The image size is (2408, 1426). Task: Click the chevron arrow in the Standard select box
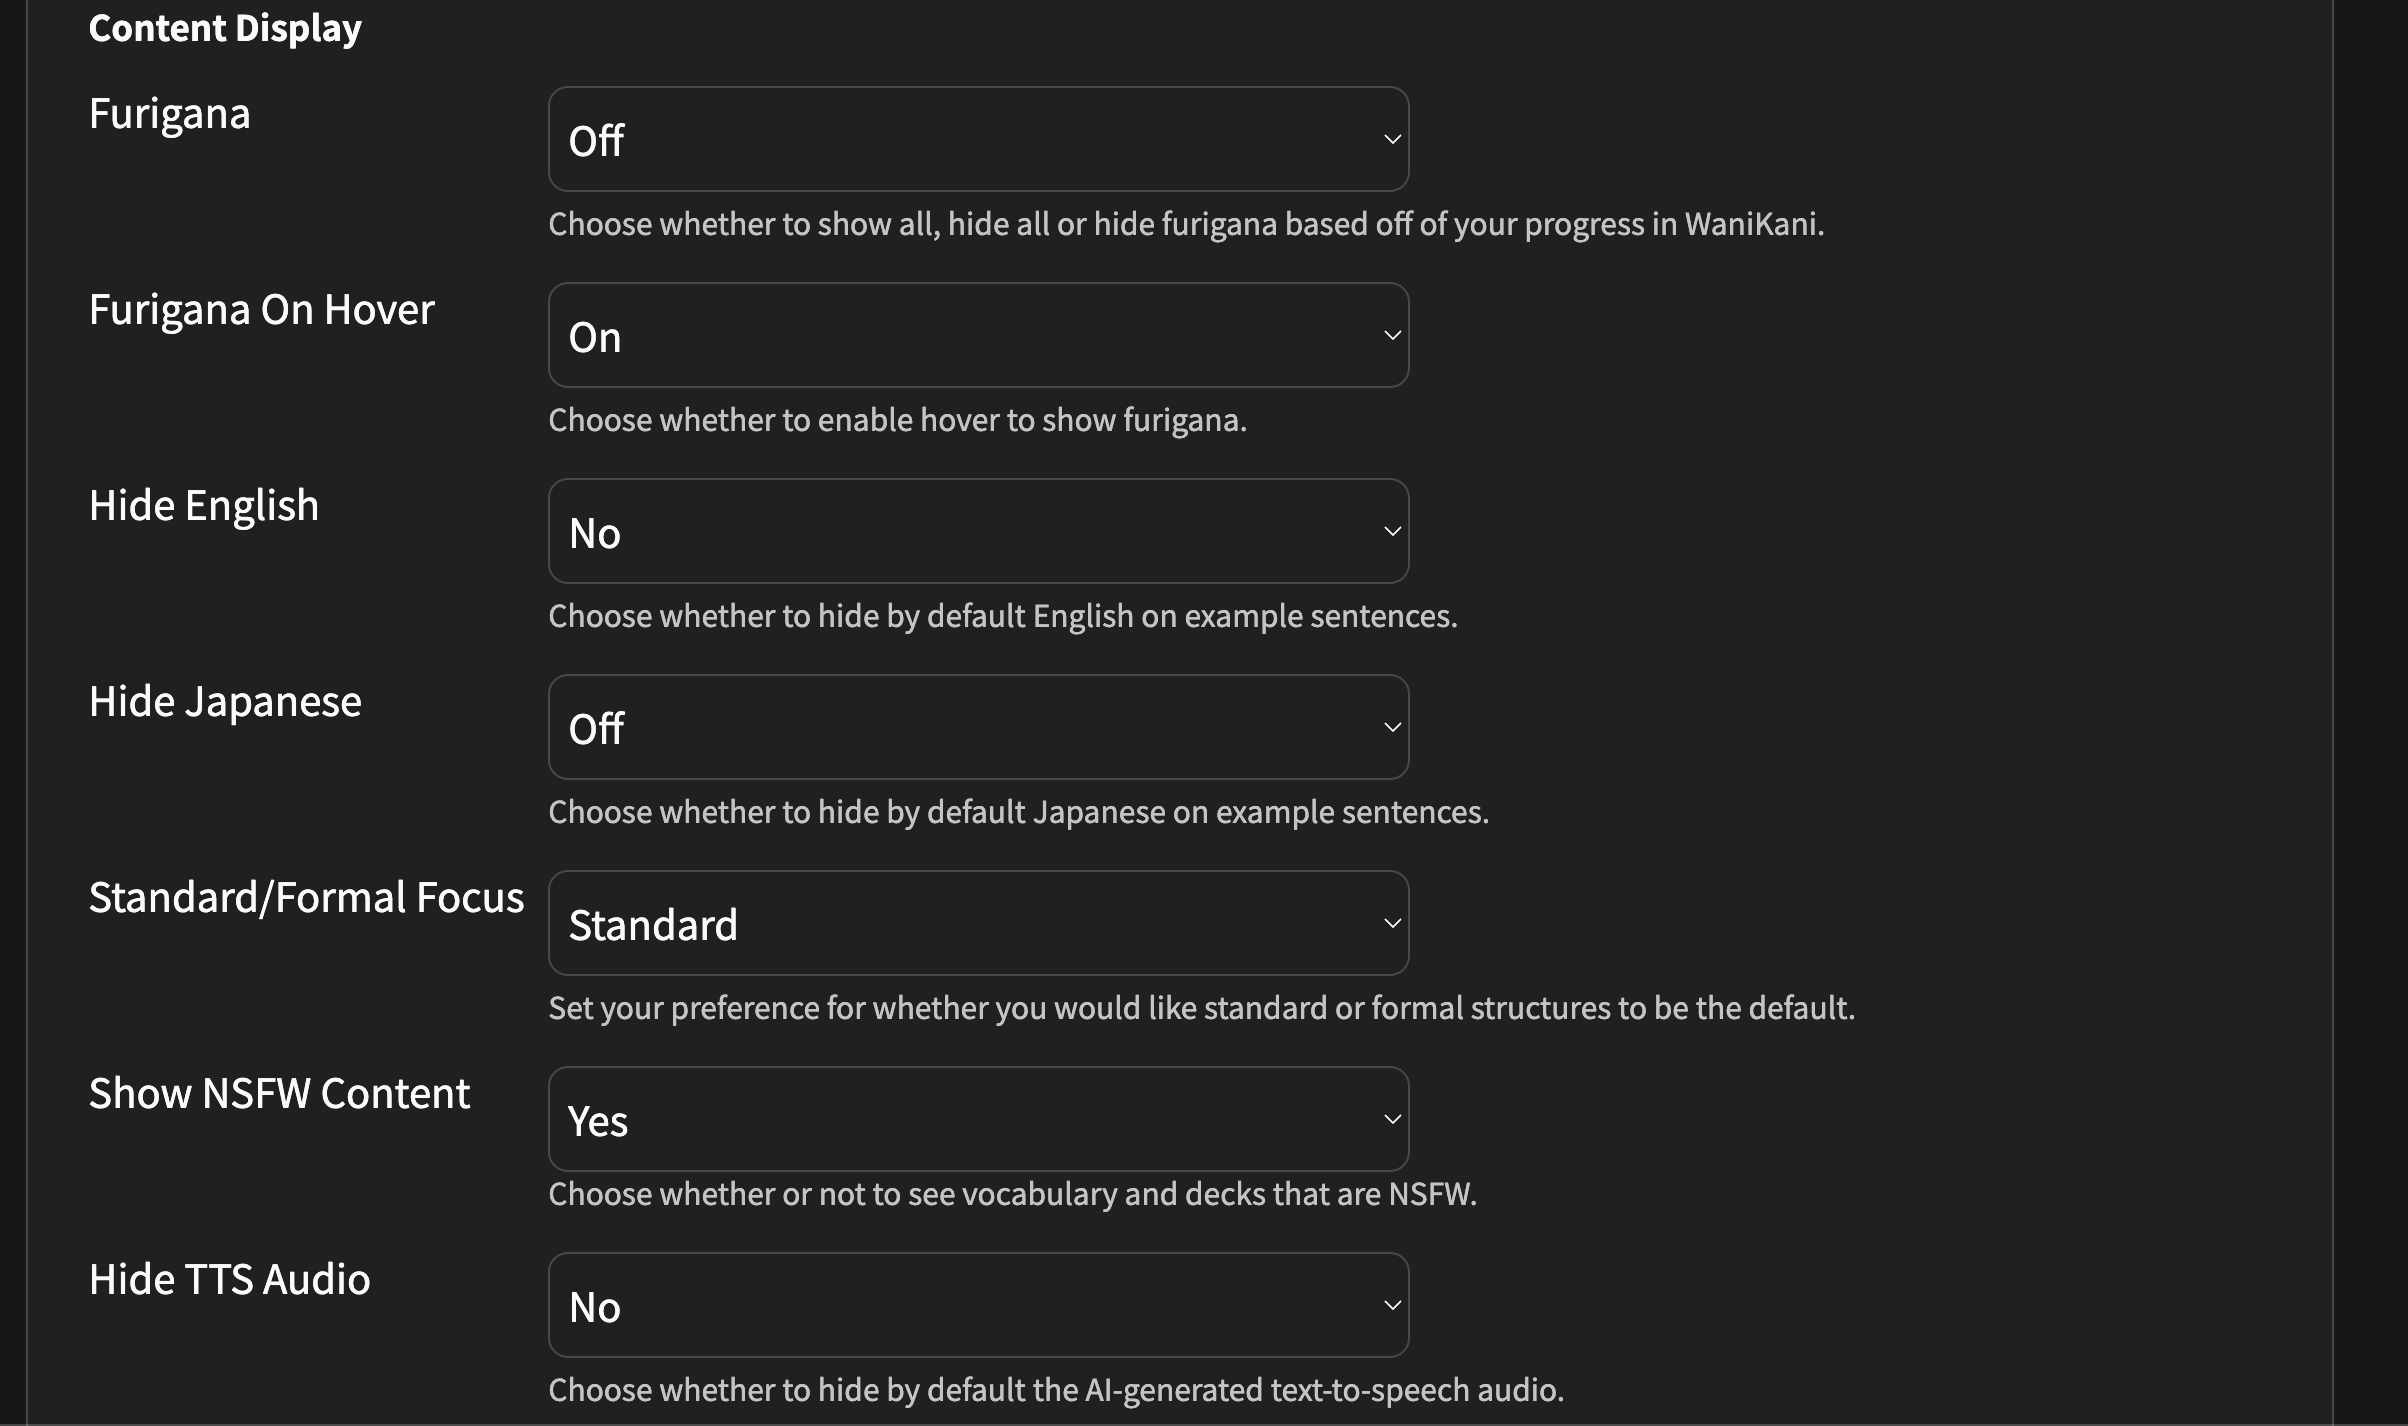point(1392,923)
